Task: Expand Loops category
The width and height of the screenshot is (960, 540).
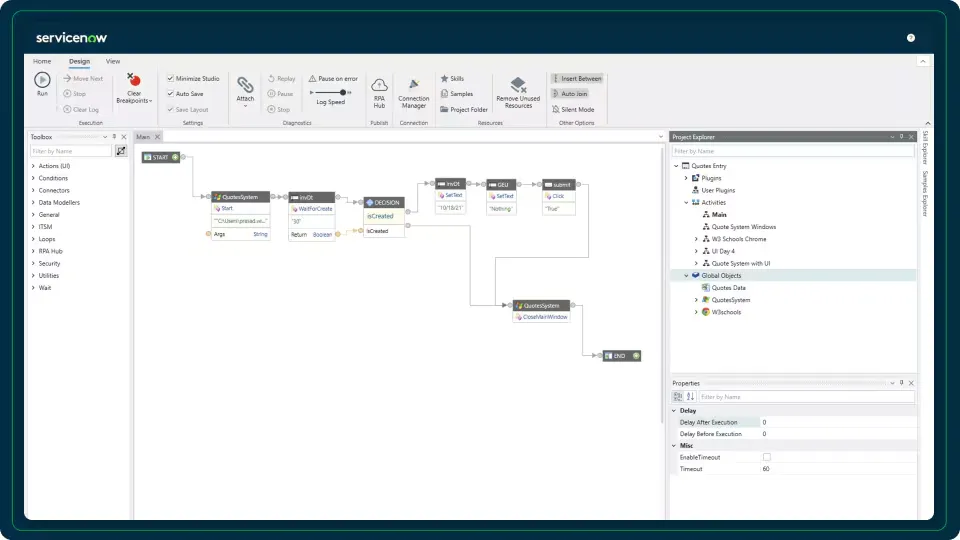Action: pyautogui.click(x=33, y=239)
